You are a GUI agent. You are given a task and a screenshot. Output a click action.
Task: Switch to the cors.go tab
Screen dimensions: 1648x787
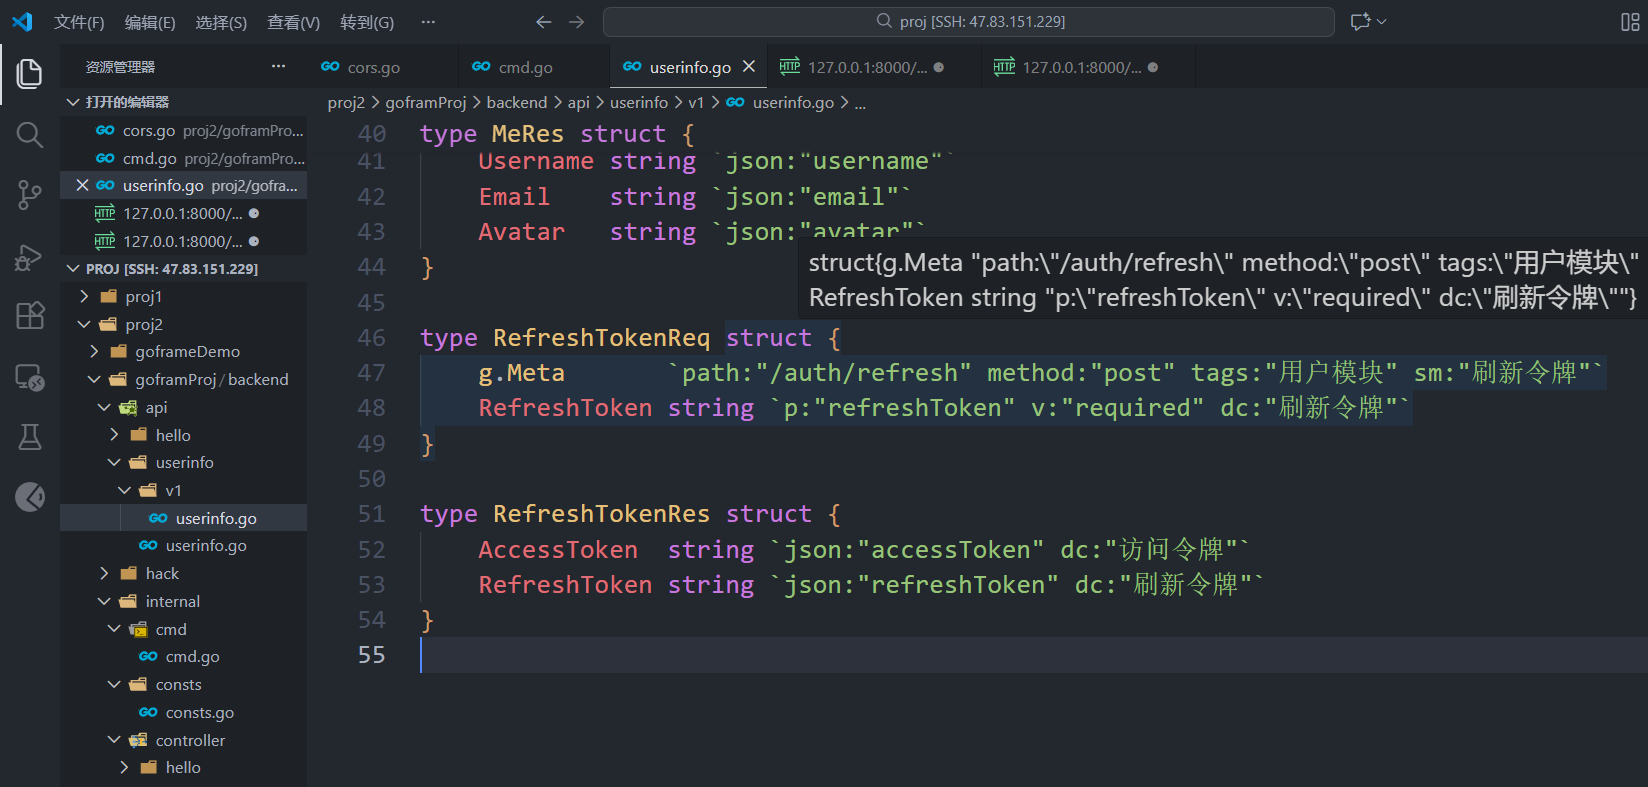(383, 67)
